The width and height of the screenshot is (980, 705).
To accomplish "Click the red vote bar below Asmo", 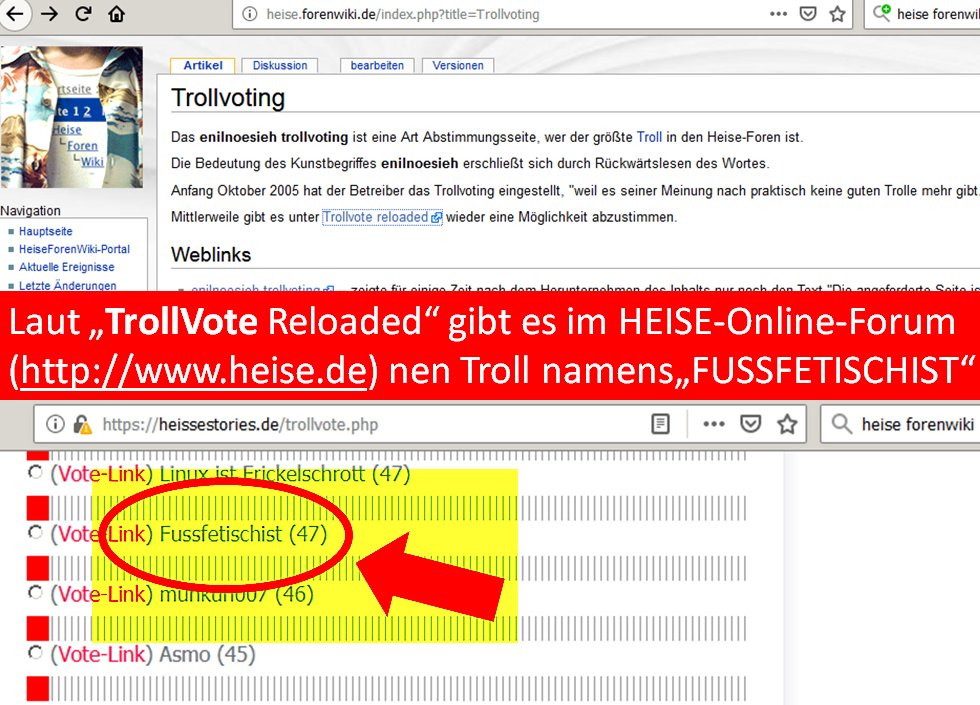I will point(38,688).
